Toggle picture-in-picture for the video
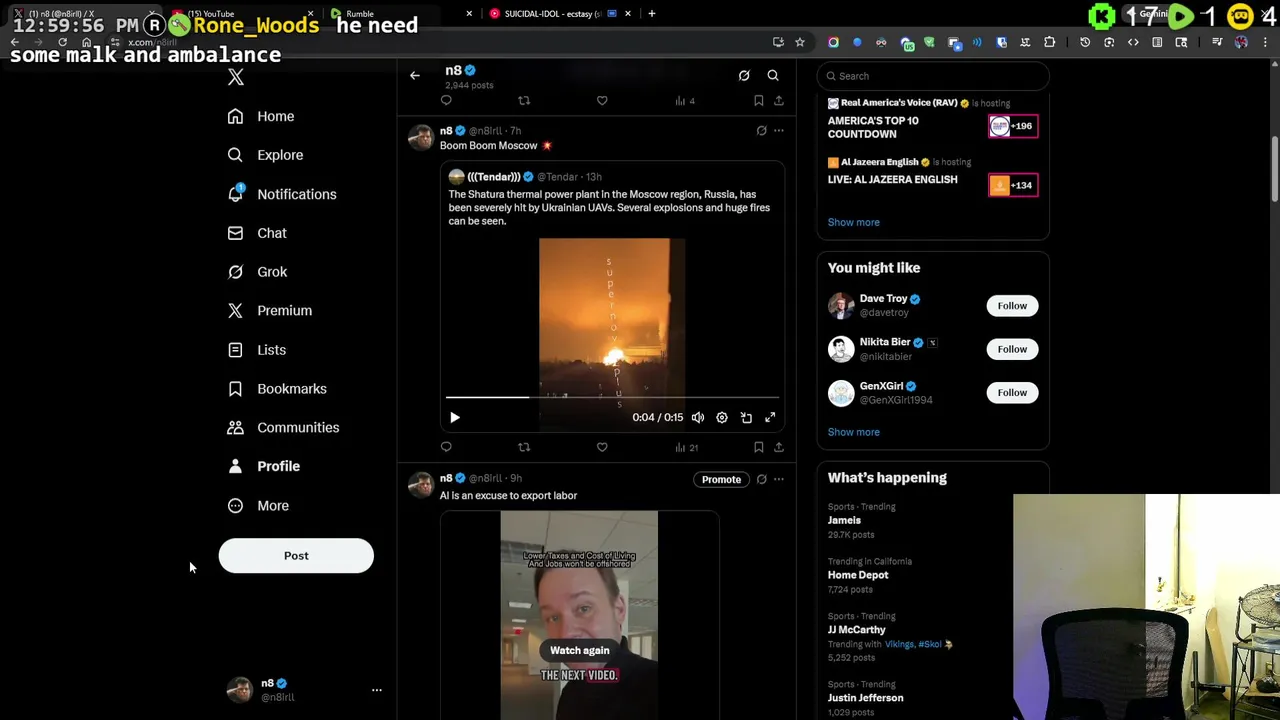Image resolution: width=1280 pixels, height=720 pixels. pyautogui.click(x=746, y=418)
